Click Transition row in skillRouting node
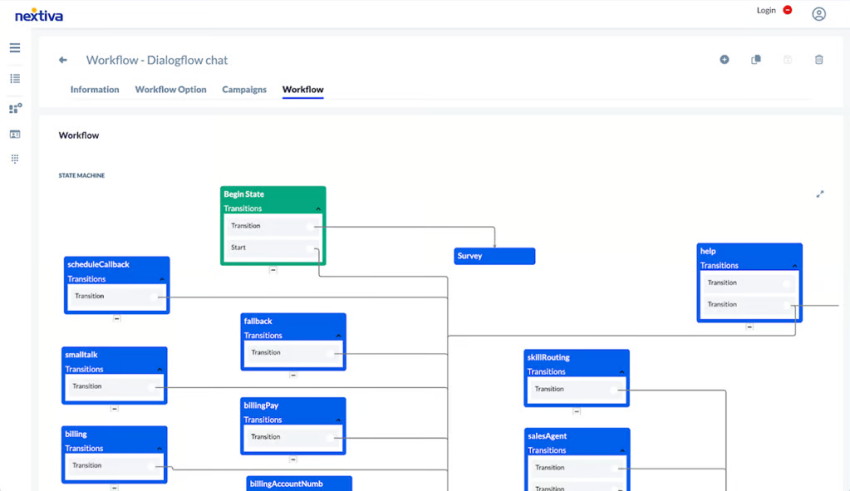Screen dimensions: 850x491 pos(577,389)
